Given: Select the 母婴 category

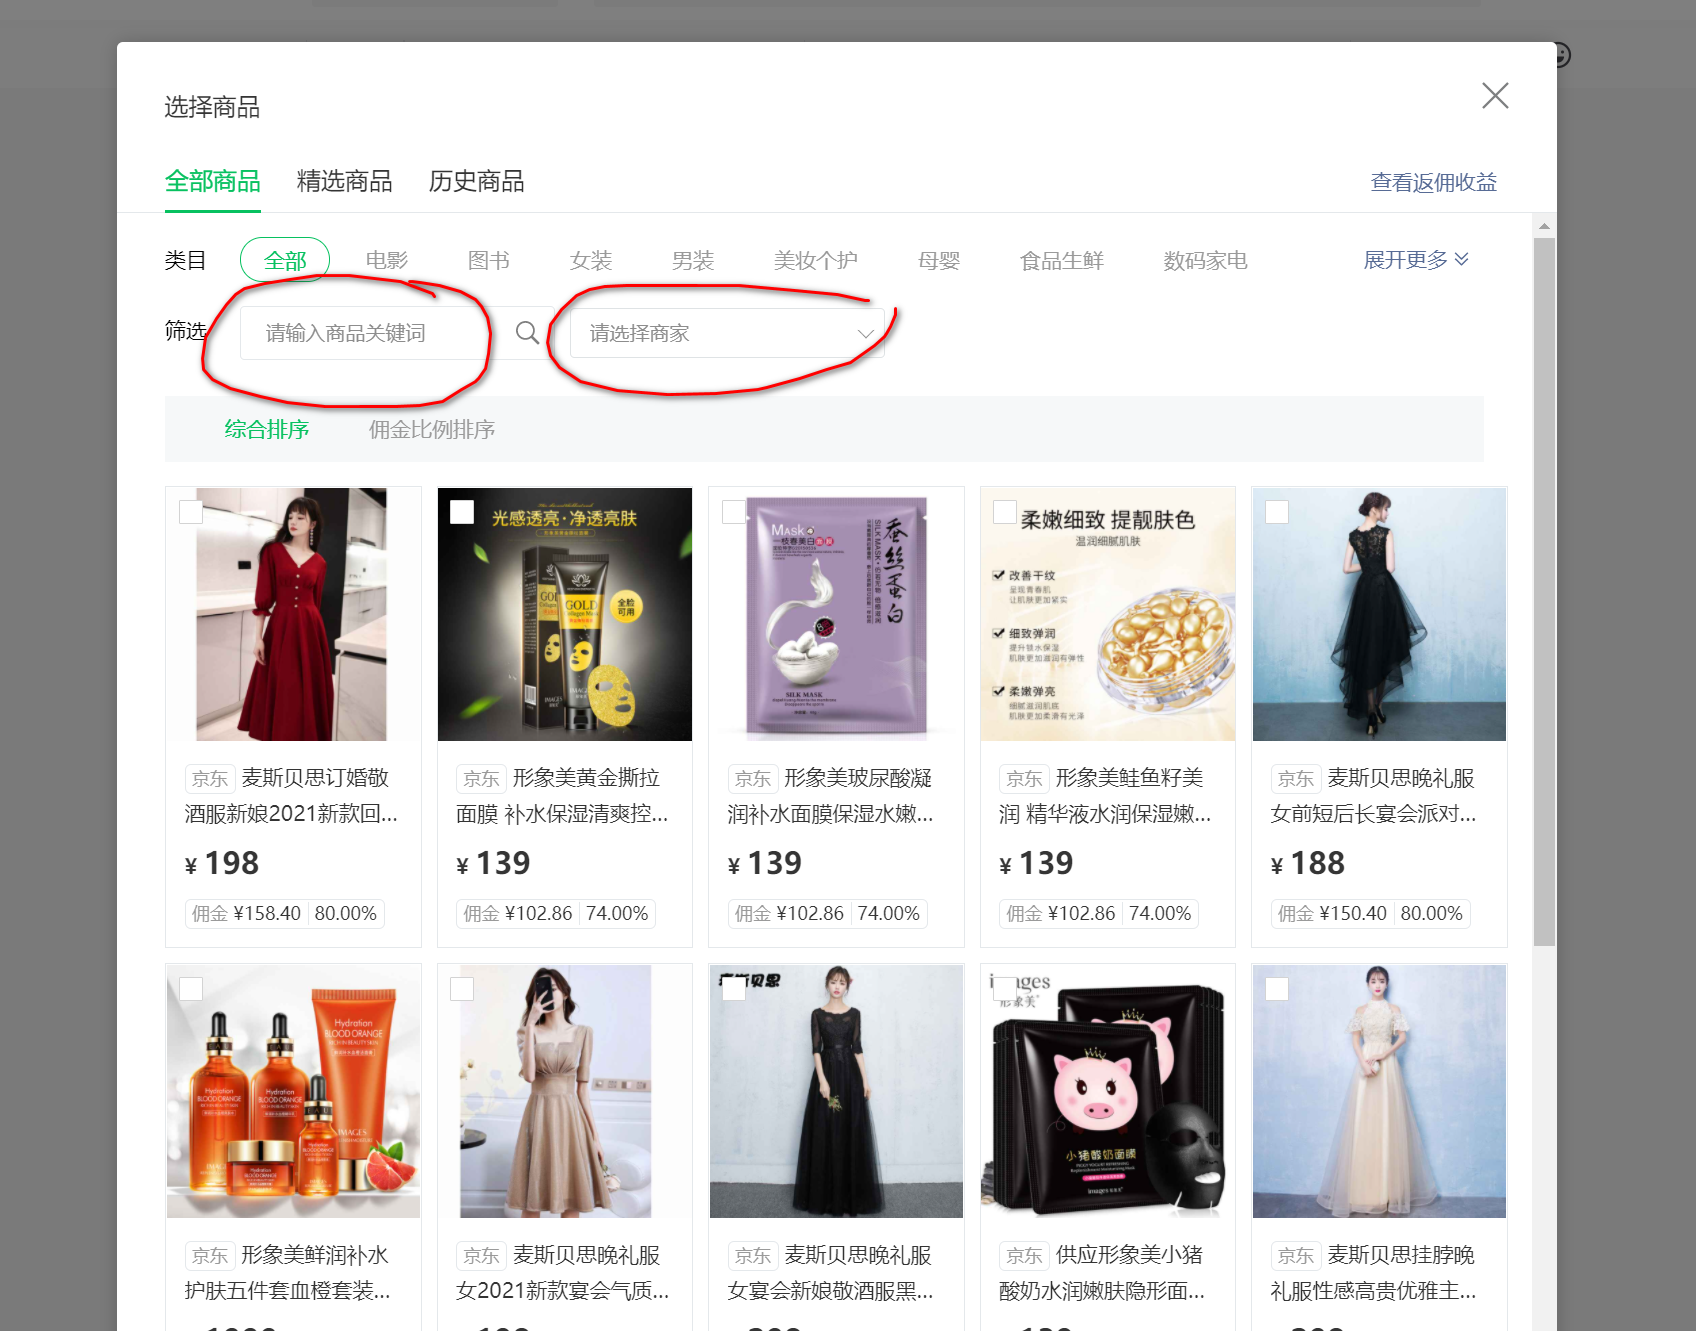Looking at the screenshot, I should pyautogui.click(x=939, y=261).
